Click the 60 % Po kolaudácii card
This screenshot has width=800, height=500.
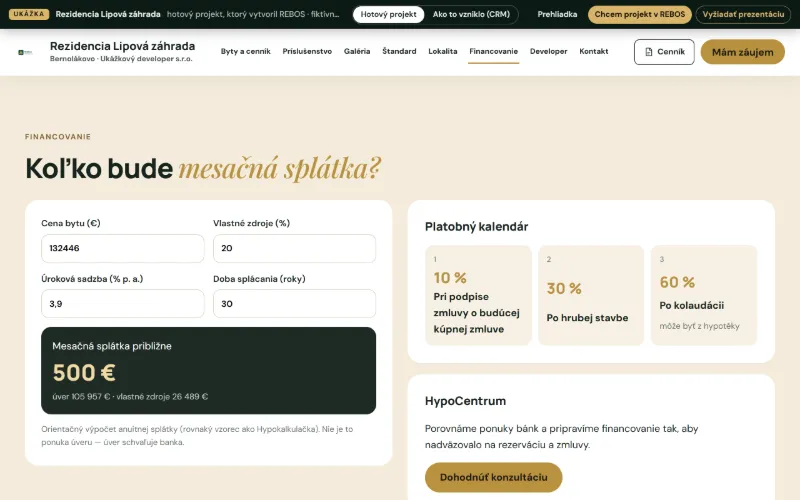tap(704, 295)
